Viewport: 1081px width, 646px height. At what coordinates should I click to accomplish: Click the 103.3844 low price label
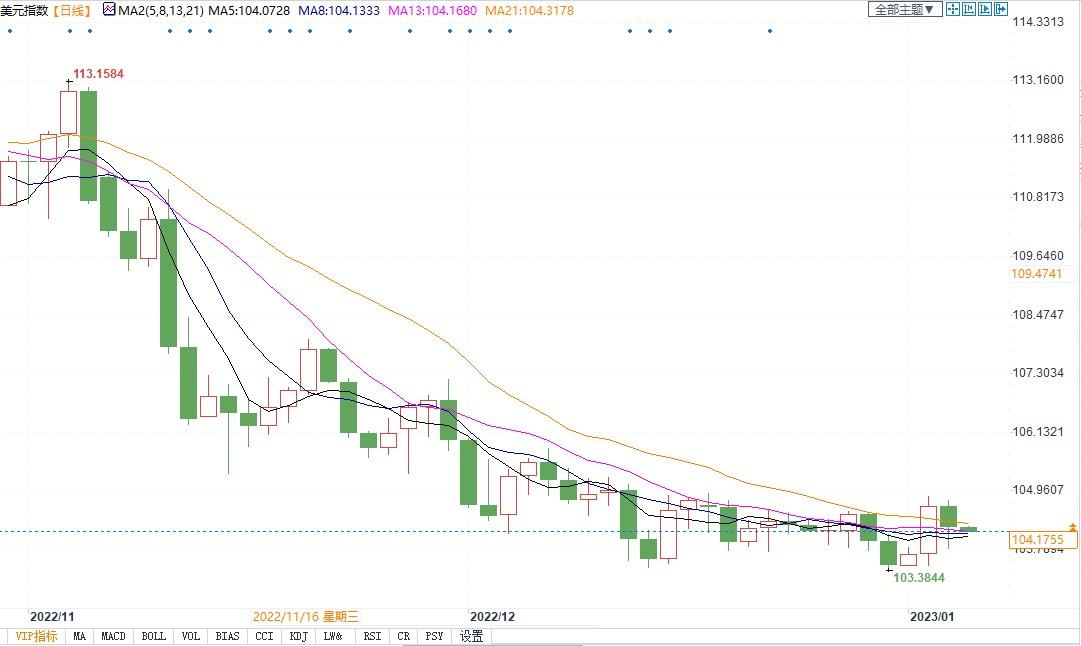pos(918,577)
